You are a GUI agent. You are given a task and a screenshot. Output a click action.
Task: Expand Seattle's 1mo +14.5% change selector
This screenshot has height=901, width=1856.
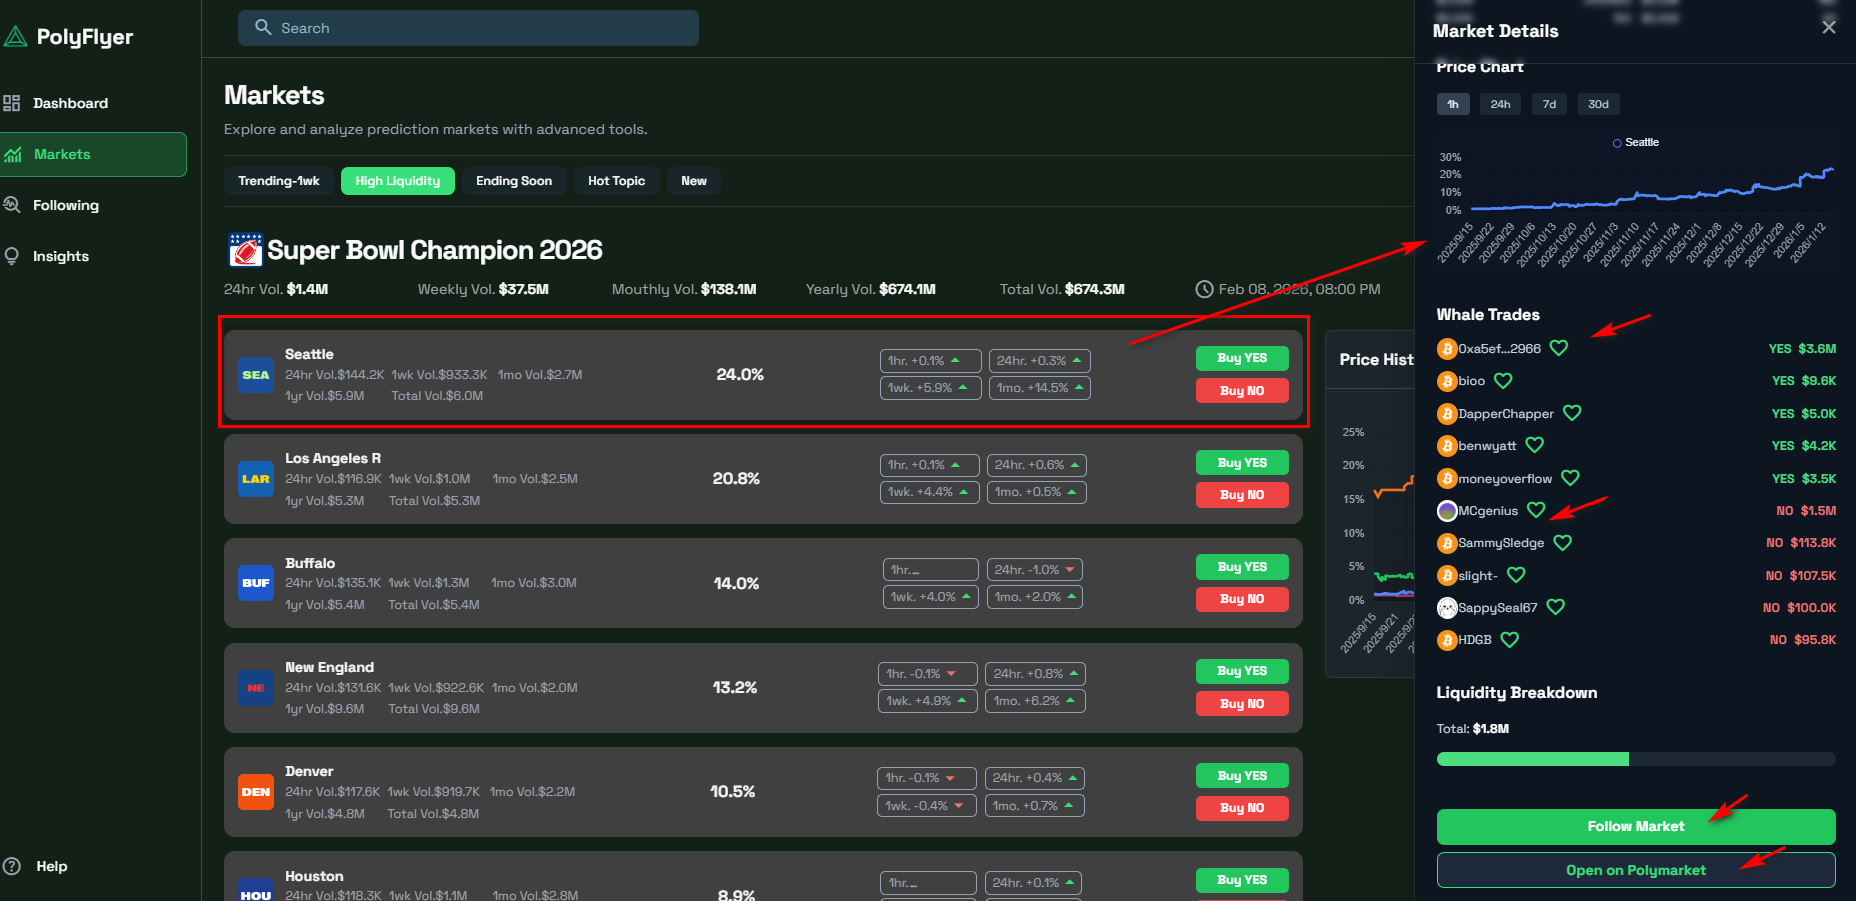pos(1039,387)
